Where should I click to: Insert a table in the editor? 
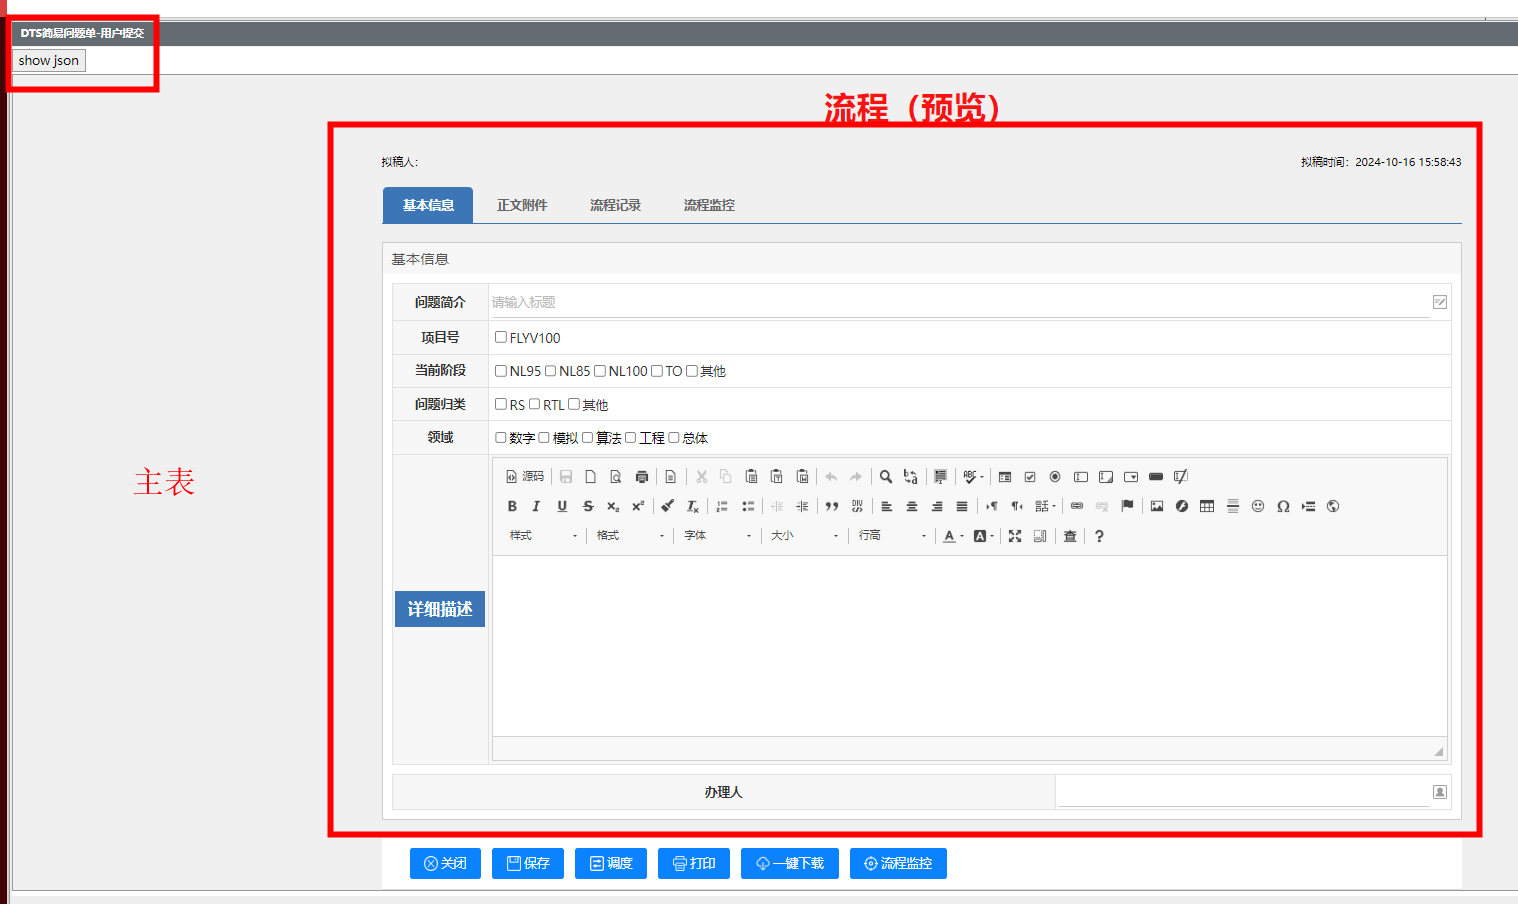point(1207,506)
